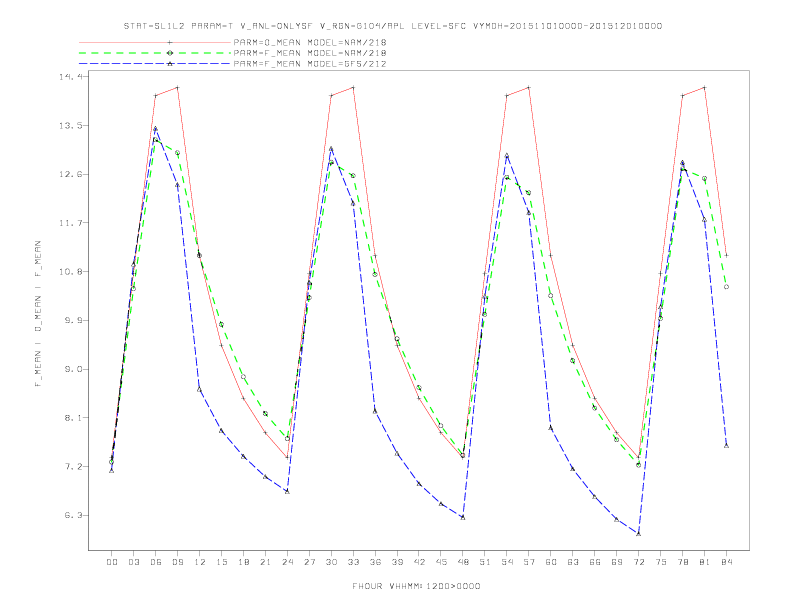Select legend entry PARM=F_MEAN MODEL=NAM/218
This screenshot has height=612, width=792.
310,53
